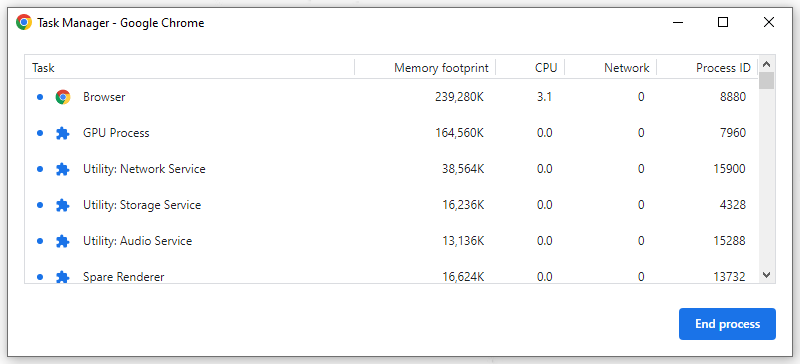Click the End process button
Image resolution: width=800 pixels, height=364 pixels.
coord(727,324)
